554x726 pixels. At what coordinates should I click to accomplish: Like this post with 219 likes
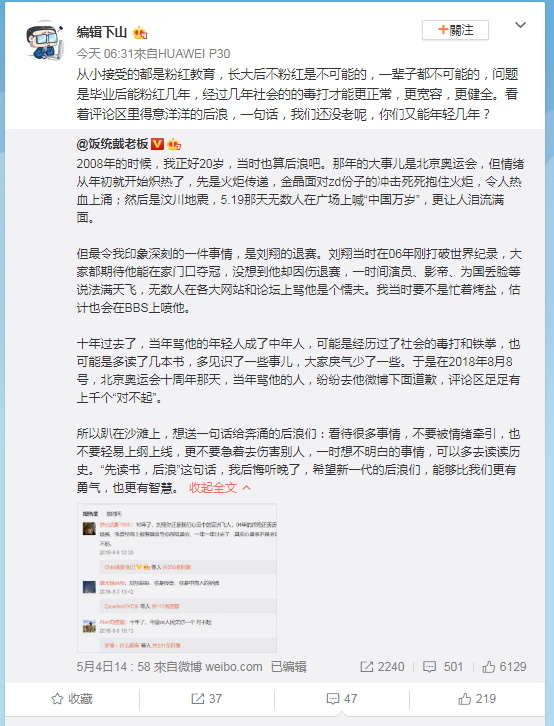coord(477,699)
